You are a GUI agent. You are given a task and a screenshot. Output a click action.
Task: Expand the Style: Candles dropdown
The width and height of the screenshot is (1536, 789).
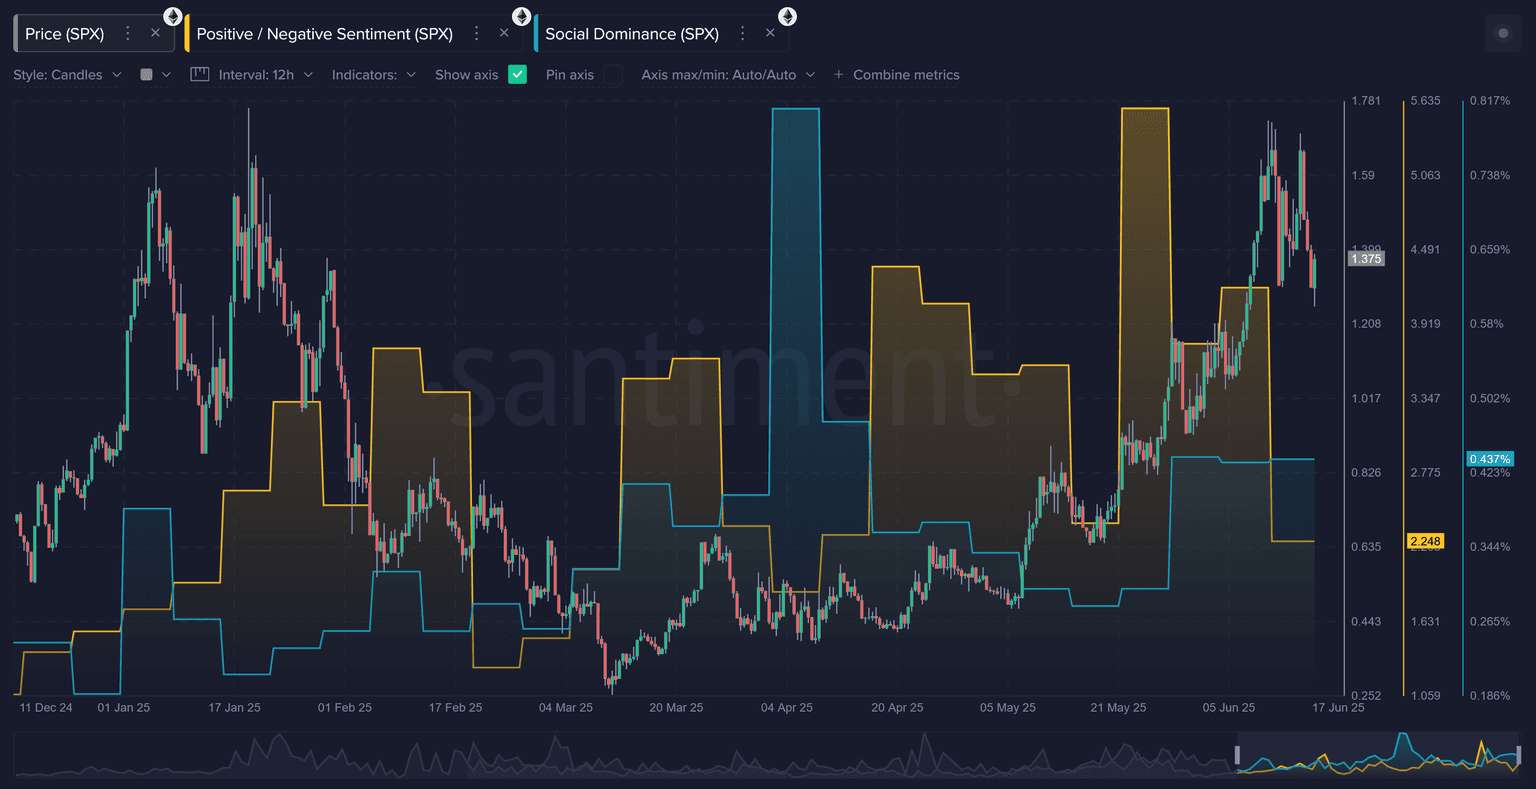click(x=67, y=75)
